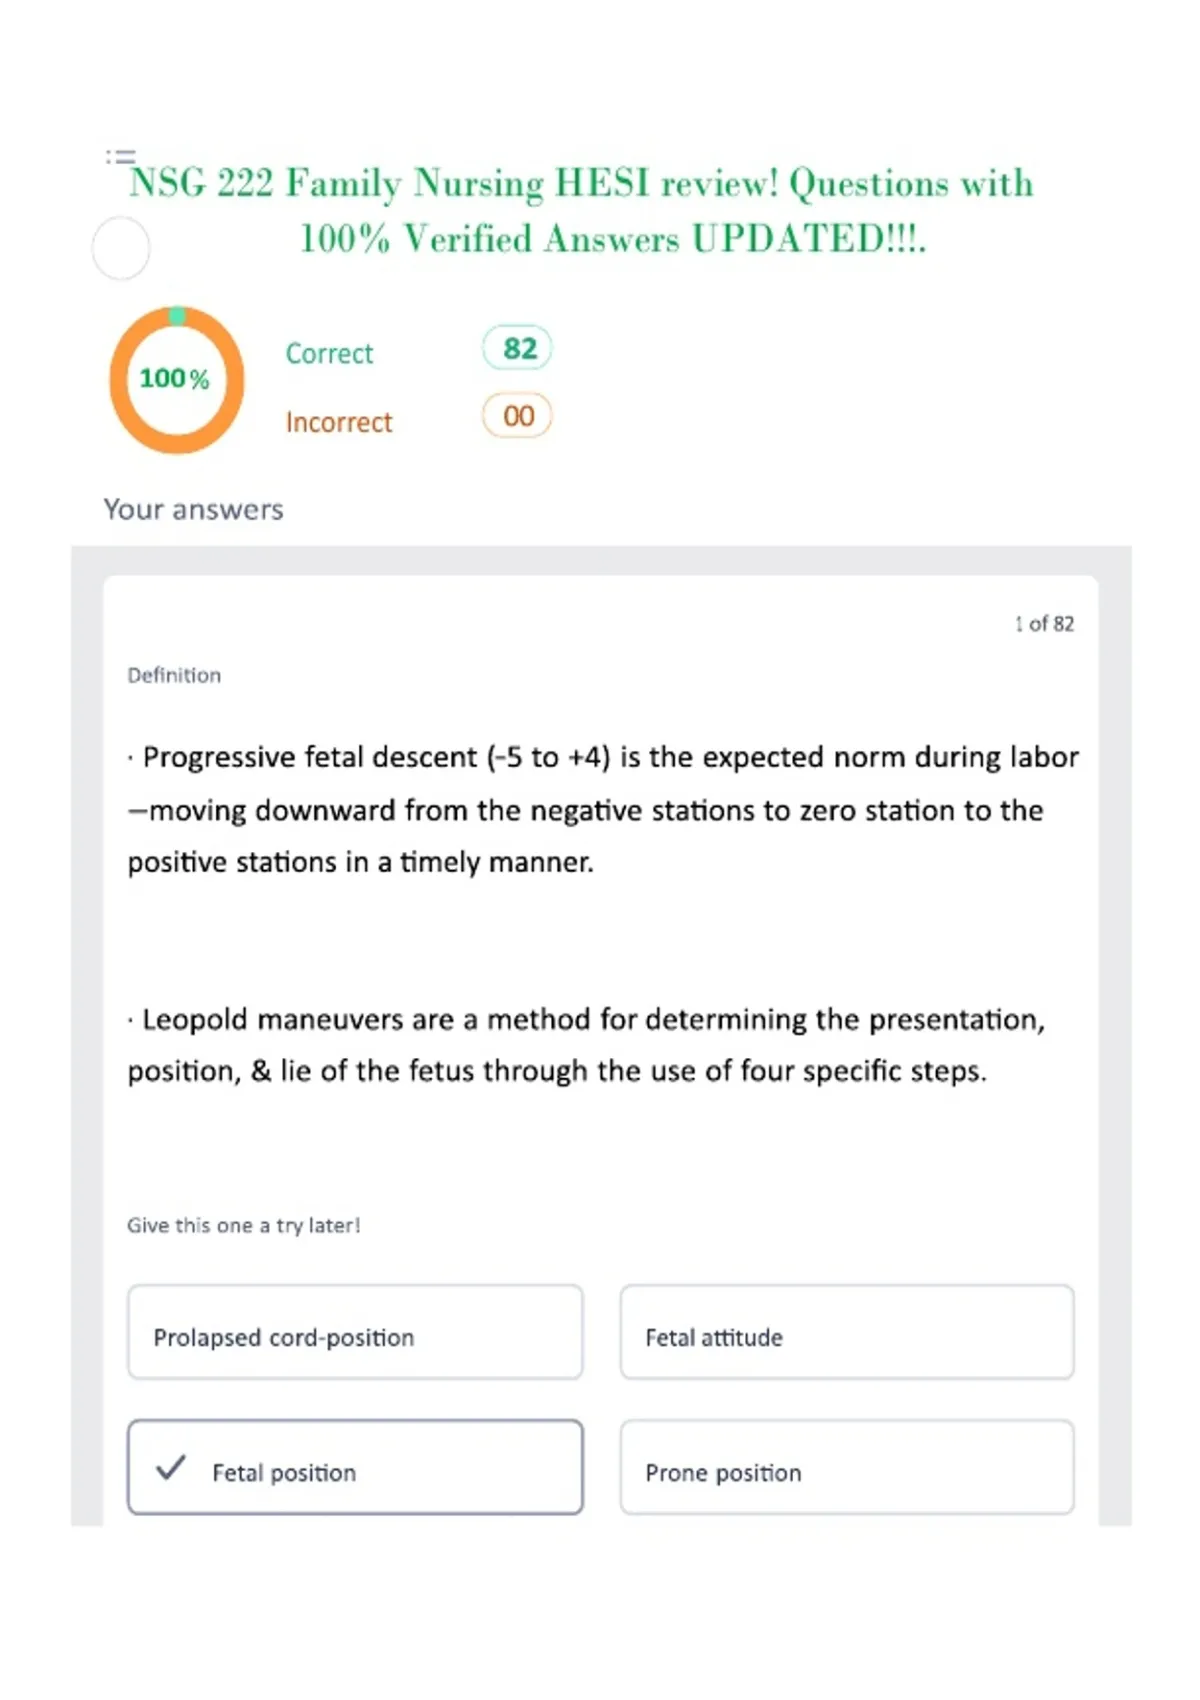Click the Definition label on the card
1200x1700 pixels.
tap(174, 676)
